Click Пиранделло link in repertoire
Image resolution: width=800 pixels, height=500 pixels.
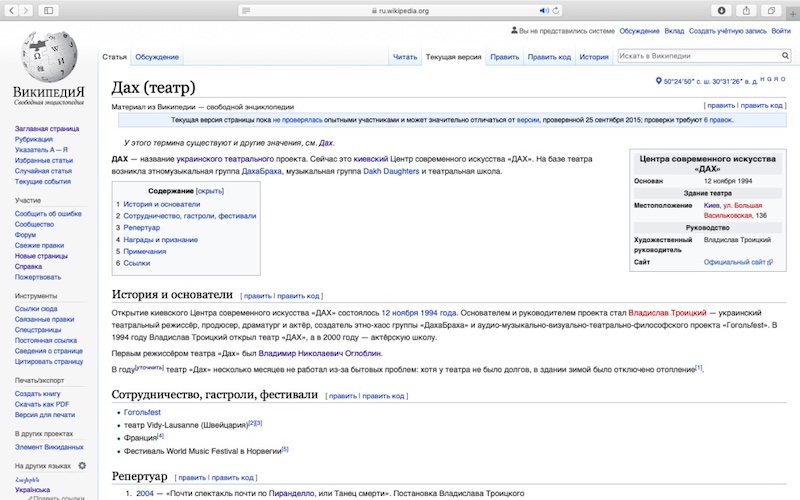pos(291,493)
